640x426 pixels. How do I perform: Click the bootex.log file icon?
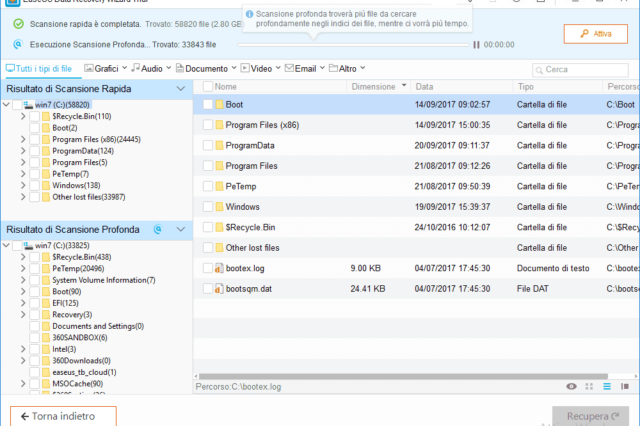pos(219,268)
